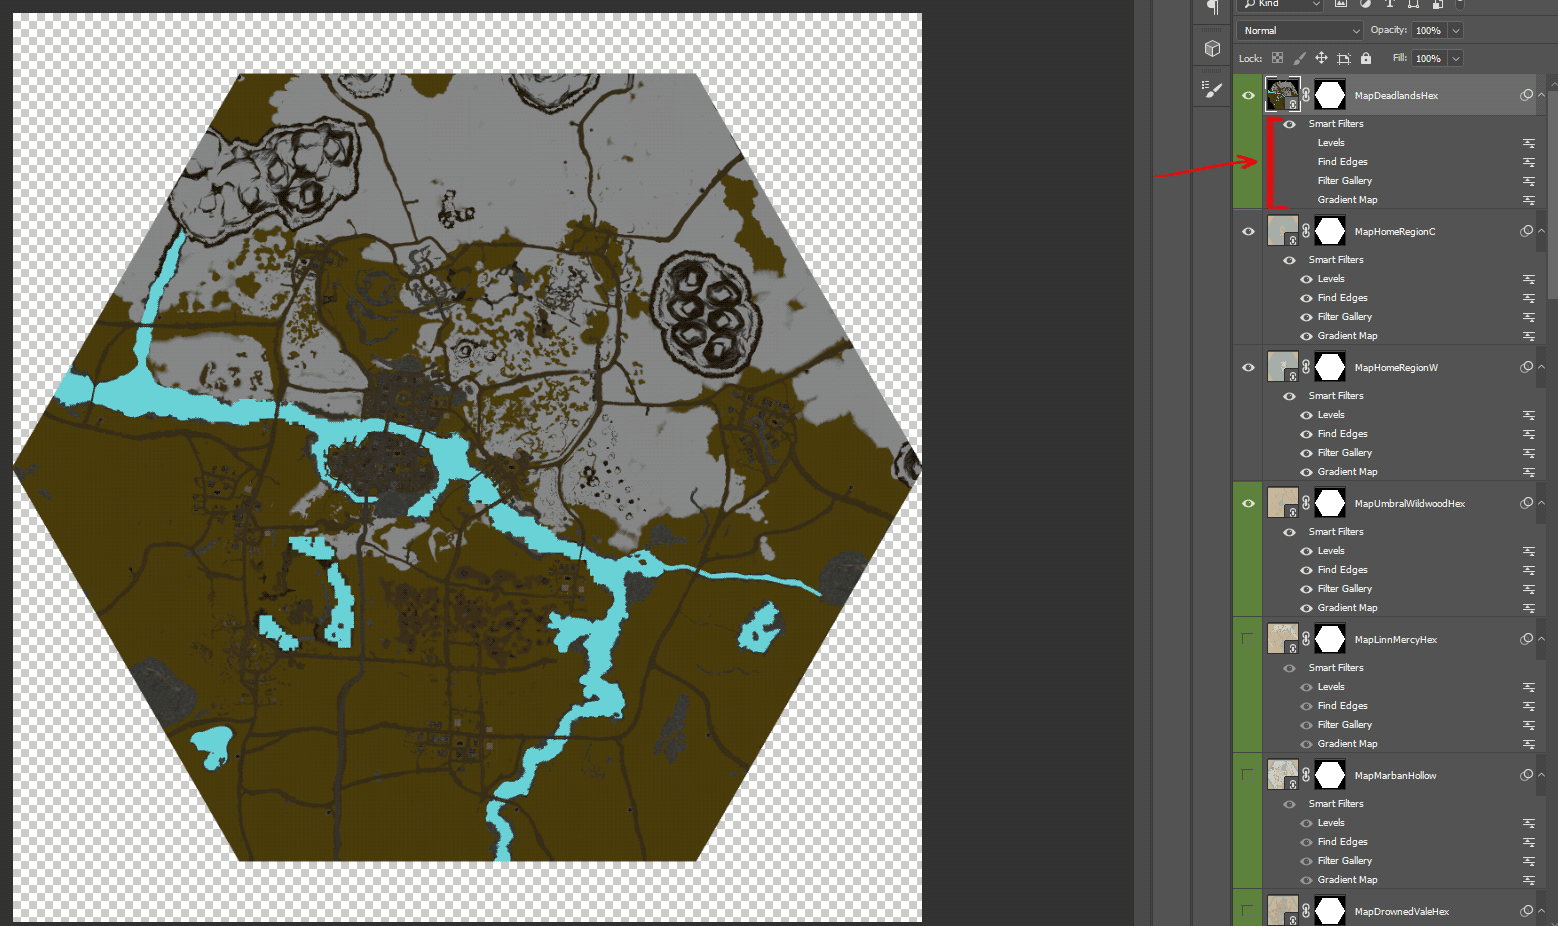Click smart filter indicator on MapHomeRegionC layer

click(x=1526, y=231)
